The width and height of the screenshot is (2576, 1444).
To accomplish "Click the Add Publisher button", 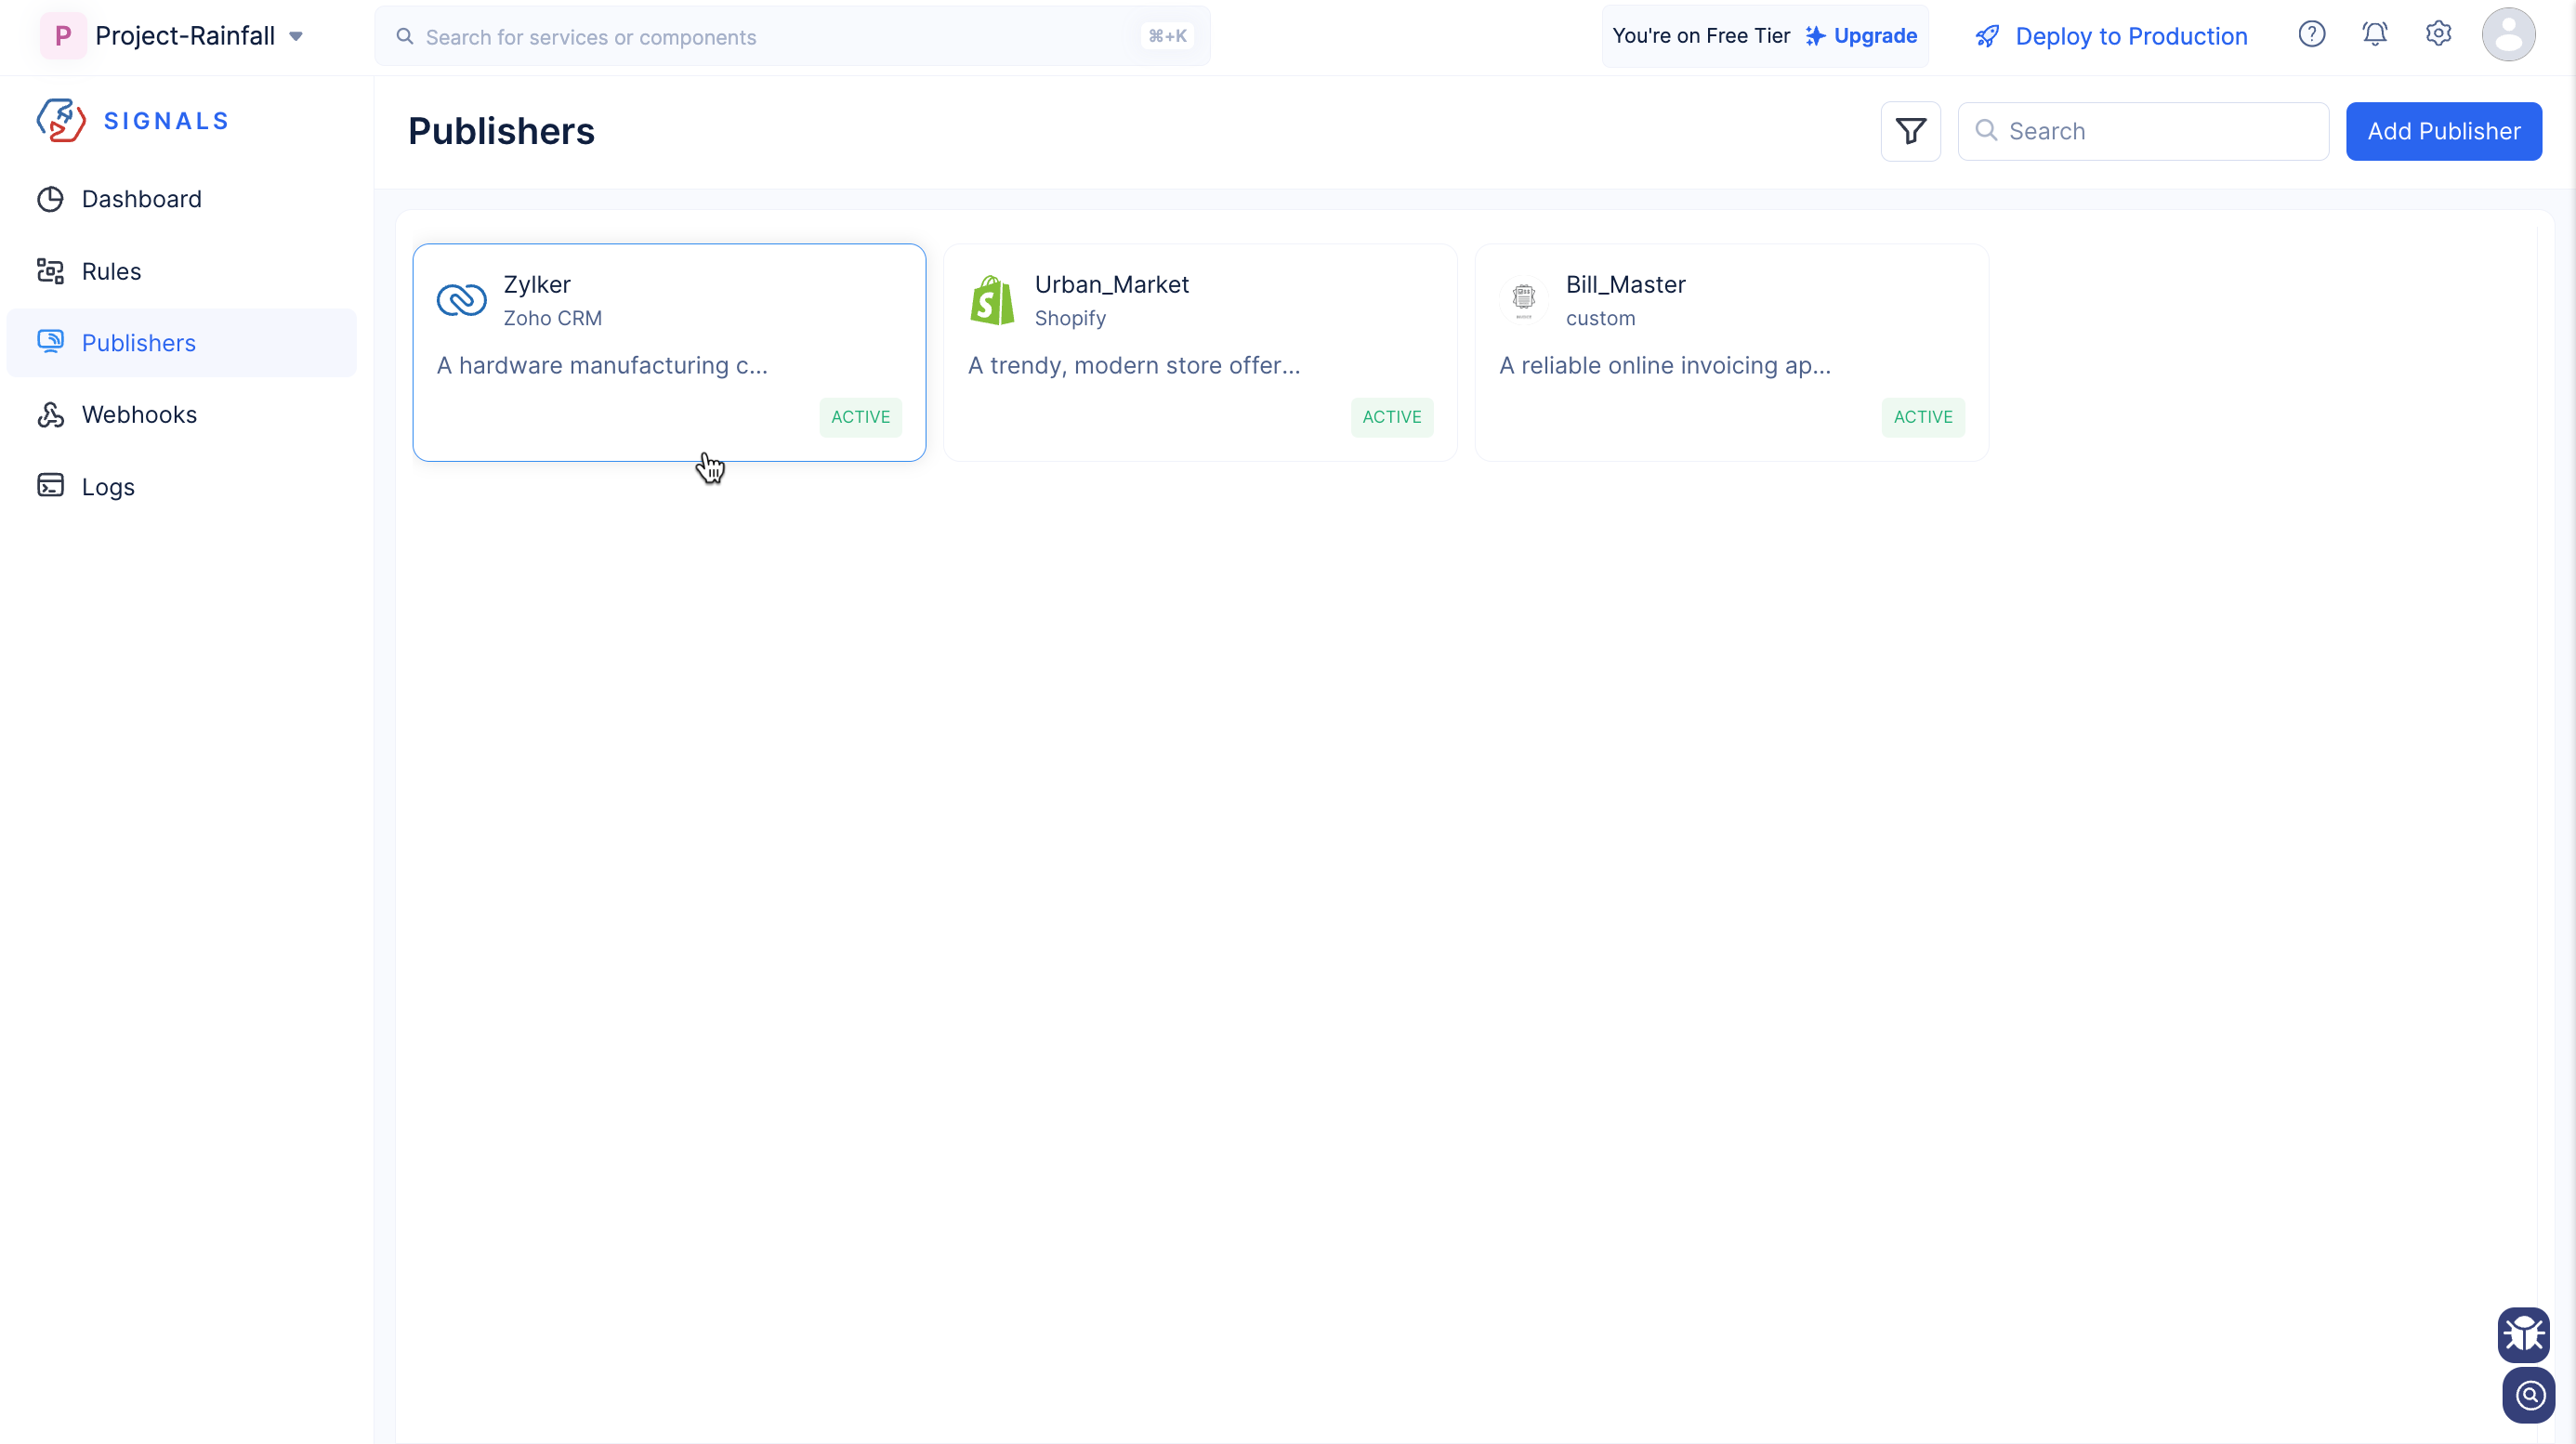I will pos(2443,131).
